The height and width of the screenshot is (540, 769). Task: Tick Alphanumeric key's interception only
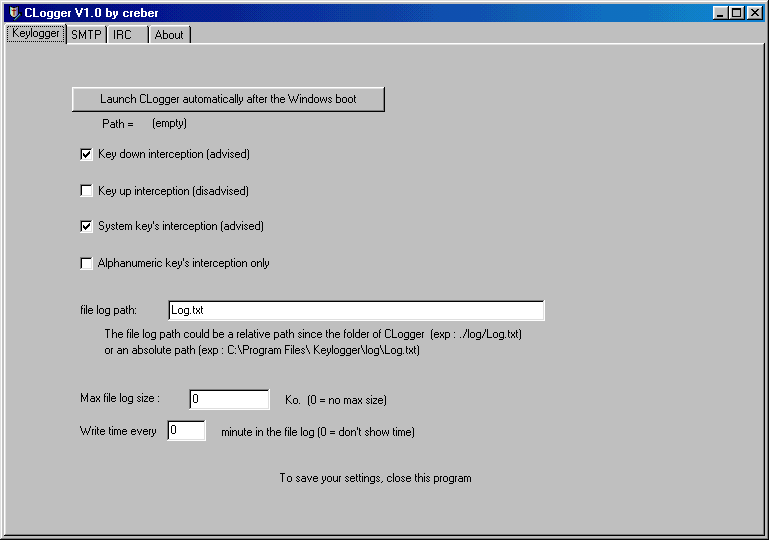tap(87, 264)
